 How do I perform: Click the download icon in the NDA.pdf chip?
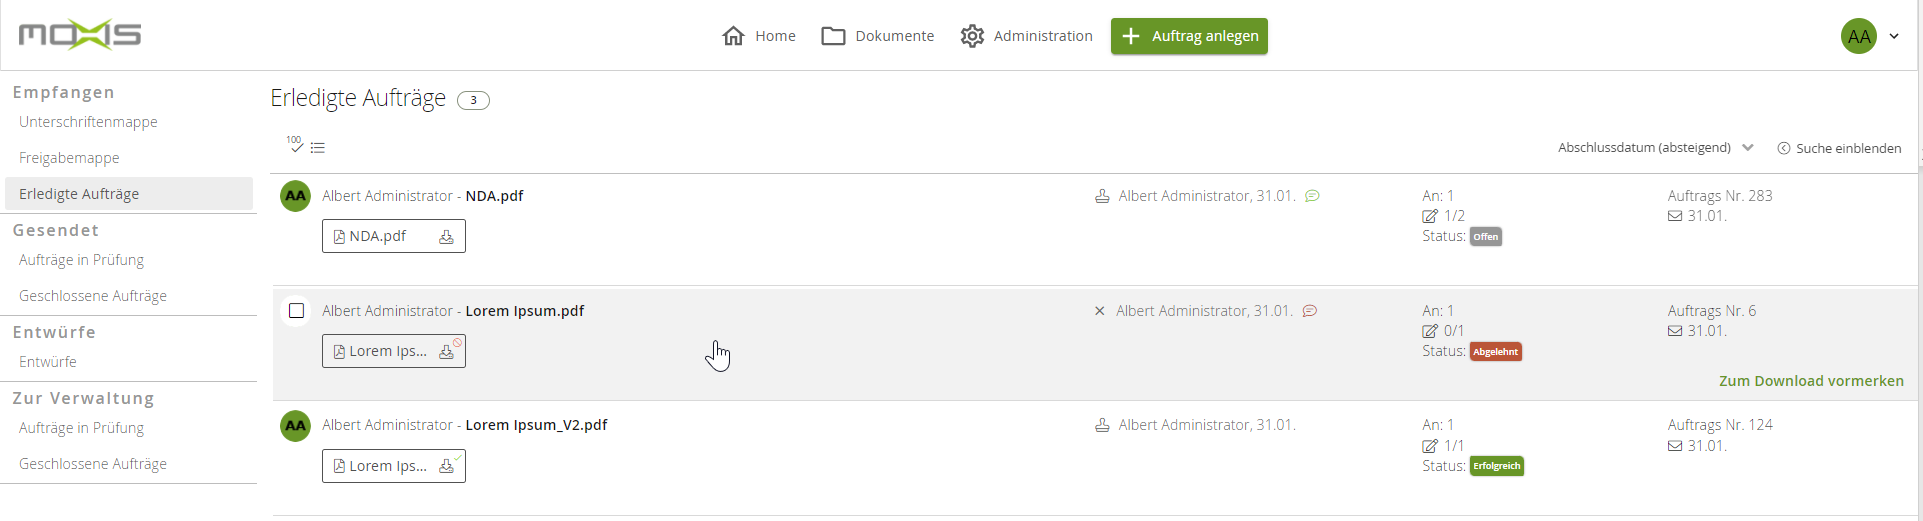[446, 237]
